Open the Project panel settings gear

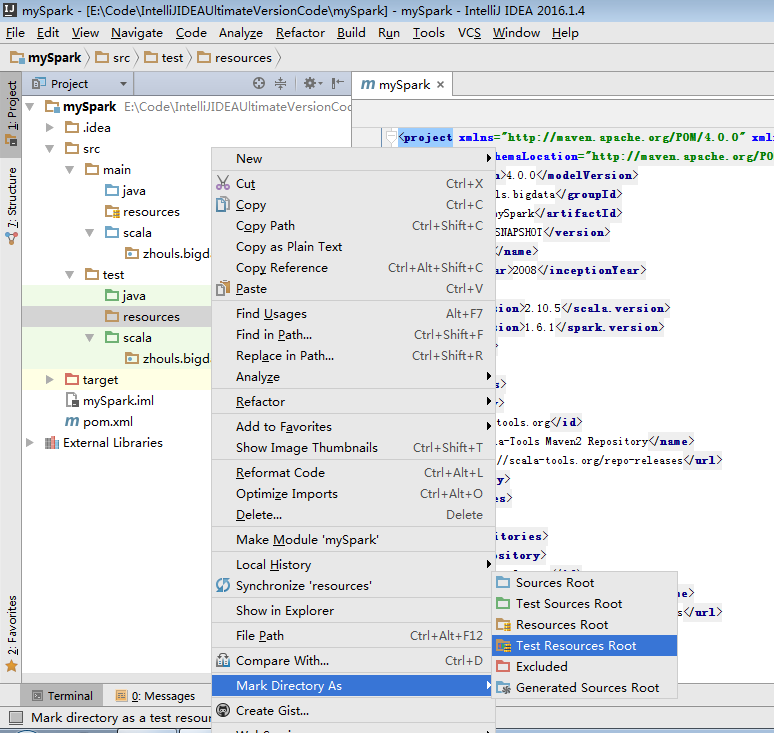[312, 83]
